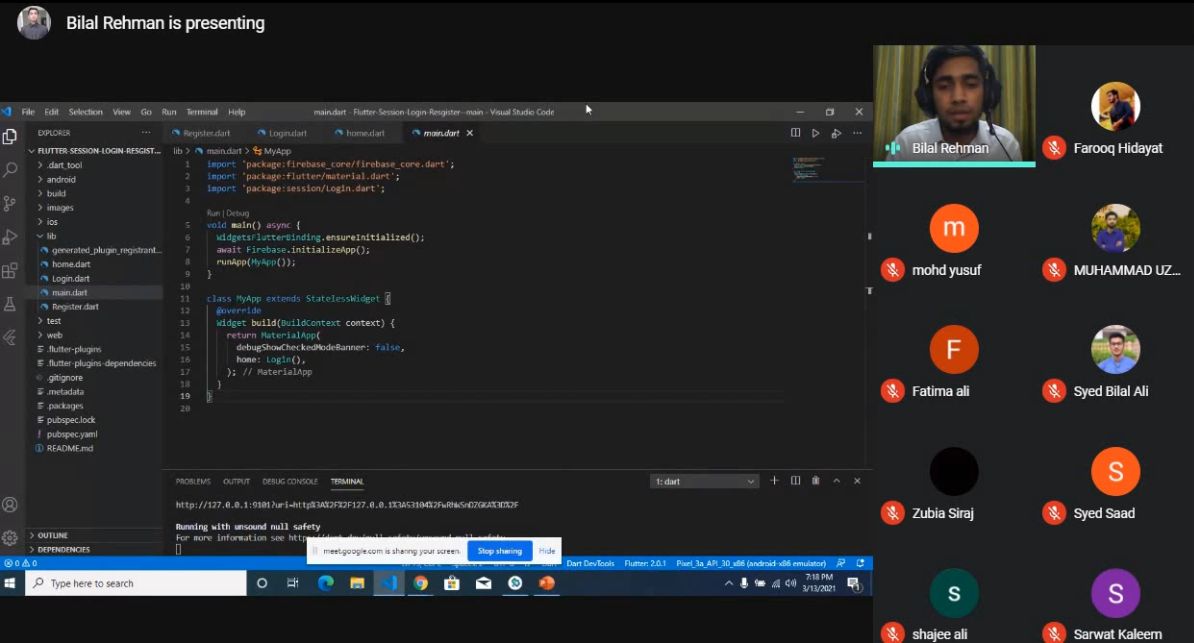Image resolution: width=1194 pixels, height=643 pixels.
Task: Split the terminal panel
Action: point(795,481)
